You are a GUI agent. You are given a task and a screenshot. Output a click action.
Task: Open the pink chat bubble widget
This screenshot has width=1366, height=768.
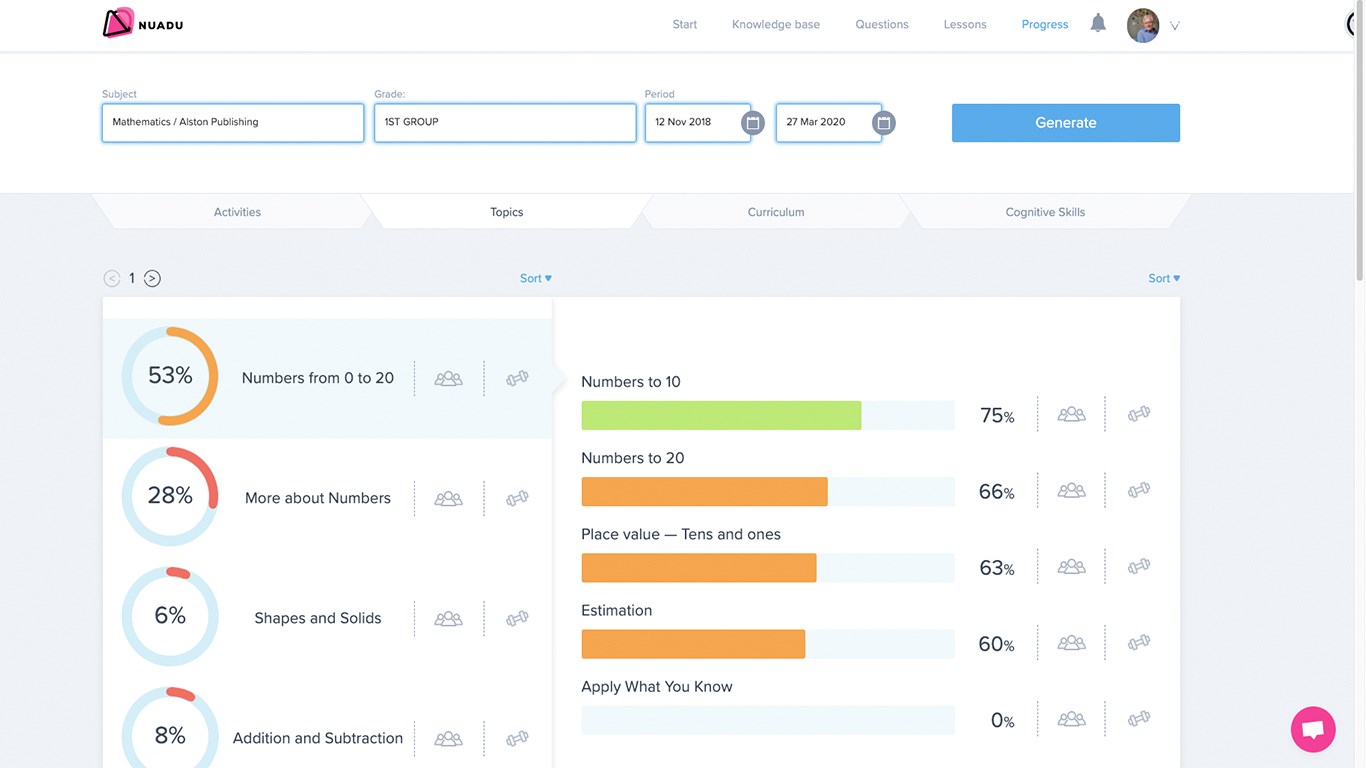tap(1313, 729)
